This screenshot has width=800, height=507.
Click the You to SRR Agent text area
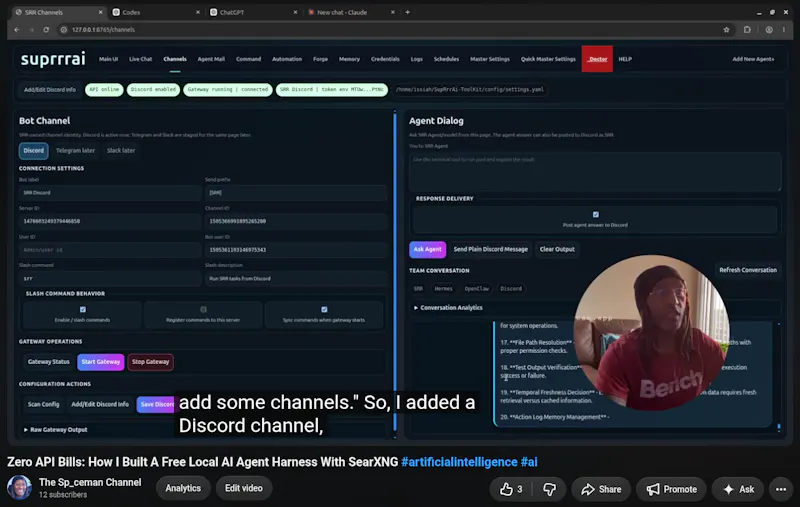(595, 172)
